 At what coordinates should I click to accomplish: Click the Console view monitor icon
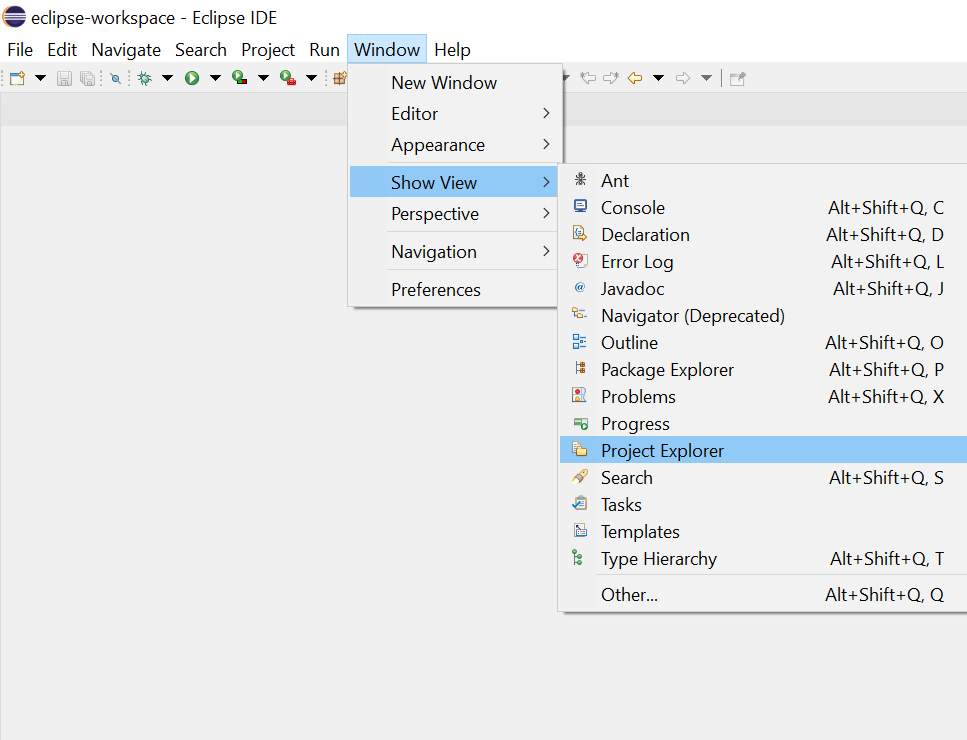pos(580,206)
